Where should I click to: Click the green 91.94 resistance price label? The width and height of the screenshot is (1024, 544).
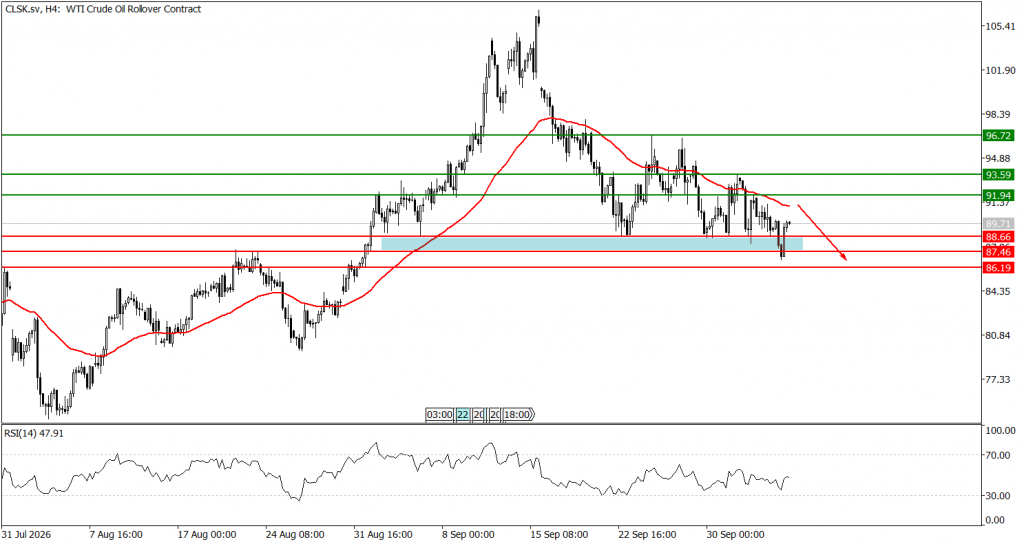click(x=999, y=195)
